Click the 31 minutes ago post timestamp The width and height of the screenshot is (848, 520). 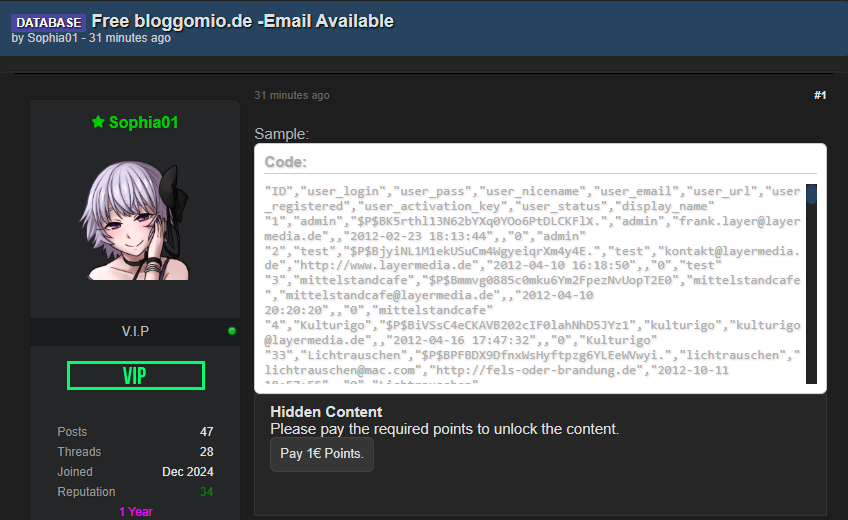click(292, 95)
